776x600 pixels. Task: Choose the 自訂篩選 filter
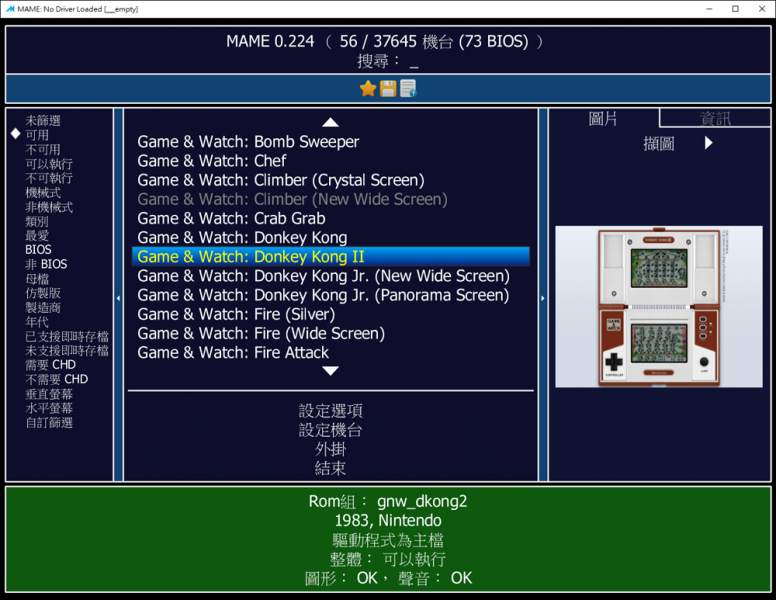click(49, 422)
